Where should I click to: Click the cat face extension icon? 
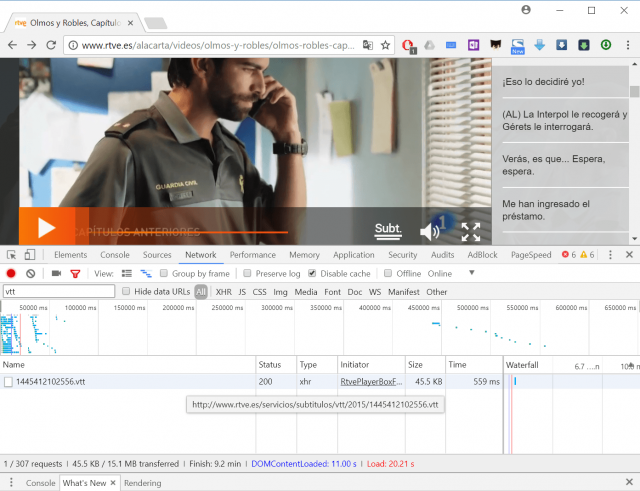coord(496,45)
